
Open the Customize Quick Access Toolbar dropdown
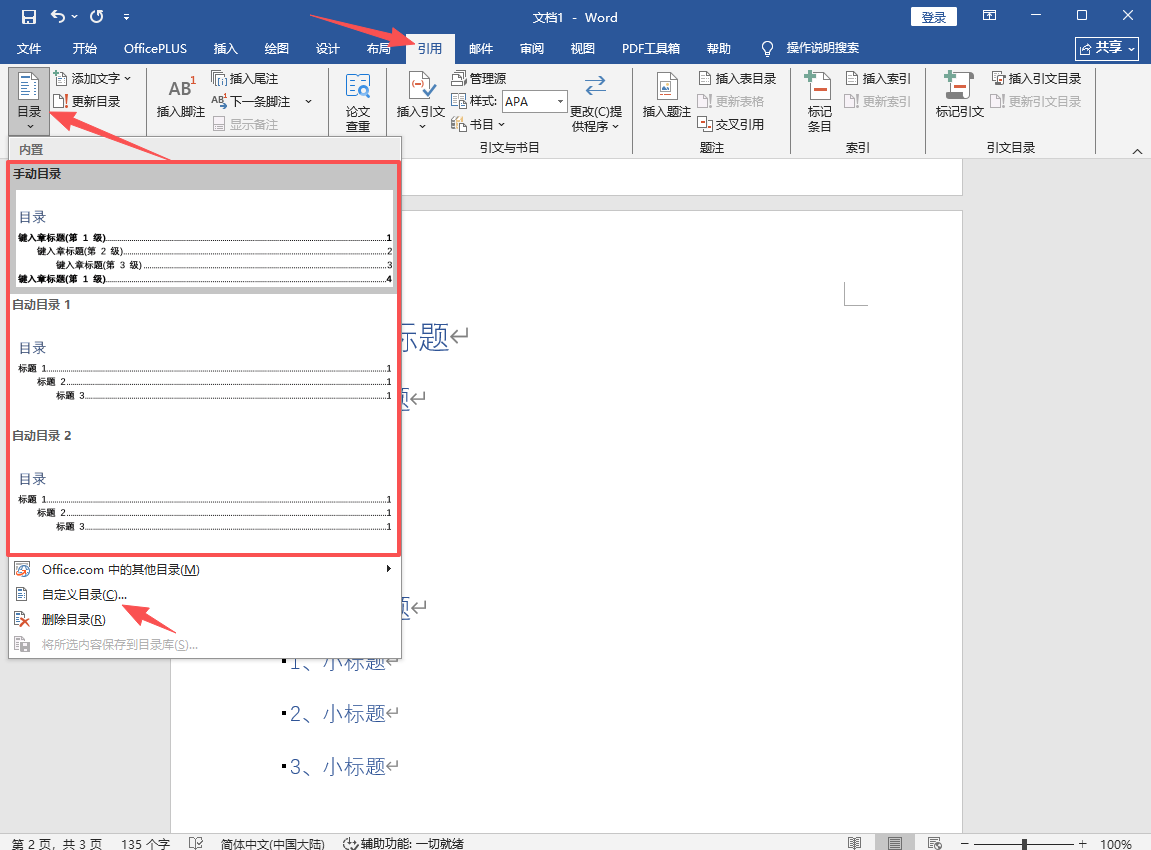(x=126, y=16)
